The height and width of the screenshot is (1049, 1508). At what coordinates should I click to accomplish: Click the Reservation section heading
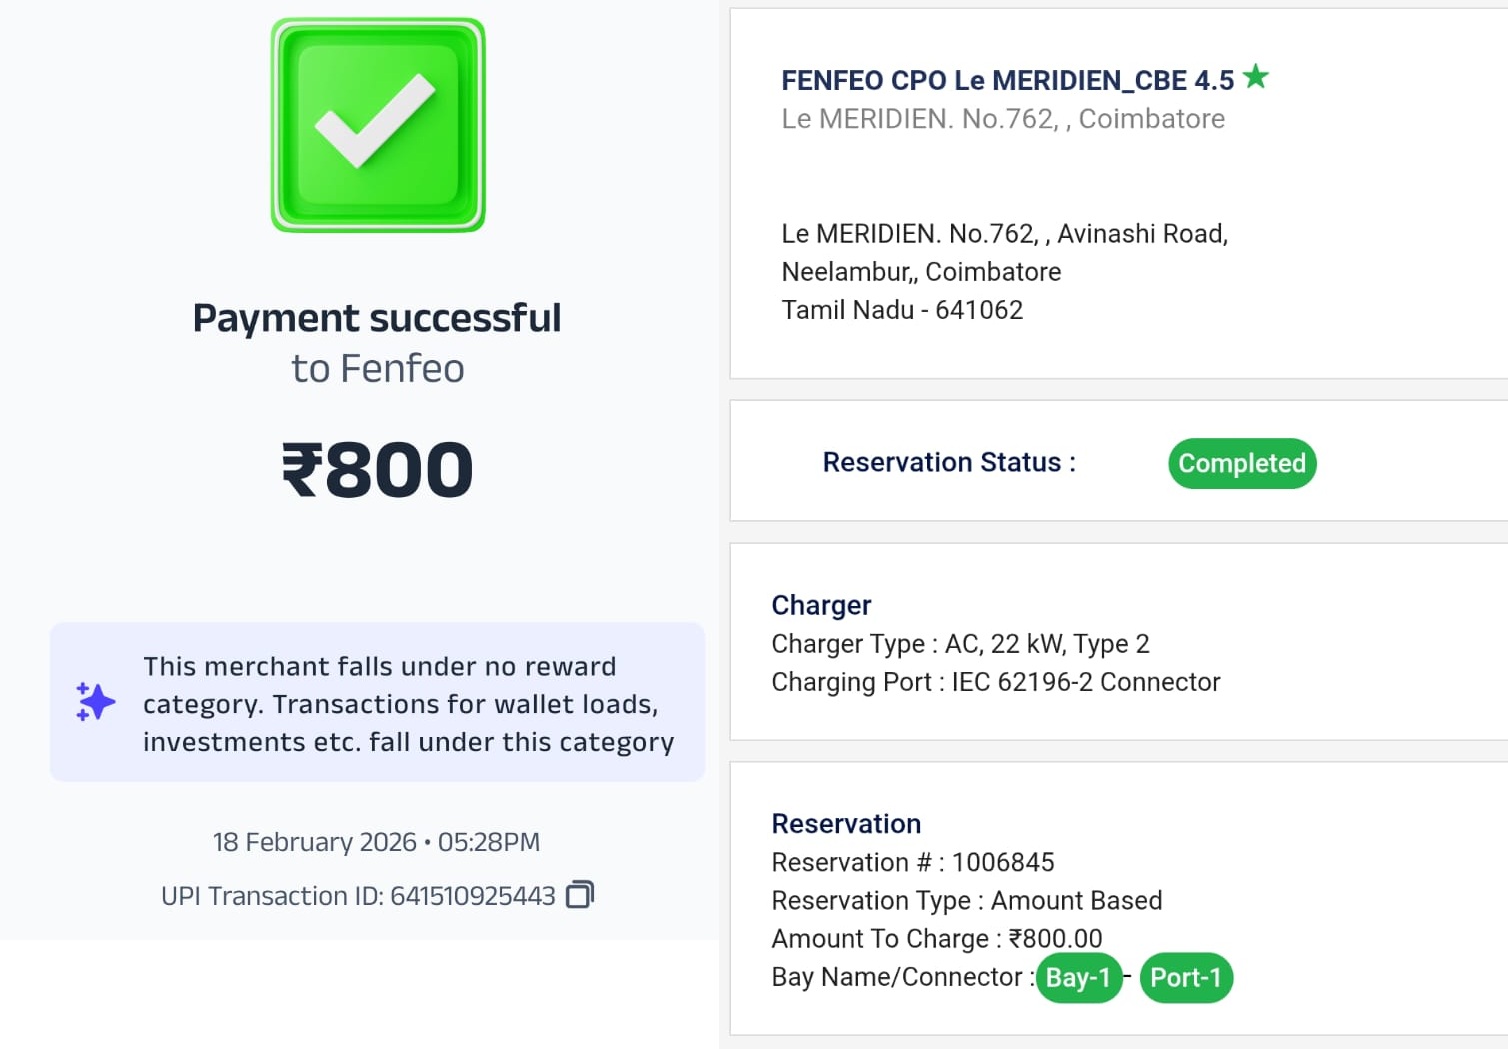(x=846, y=824)
